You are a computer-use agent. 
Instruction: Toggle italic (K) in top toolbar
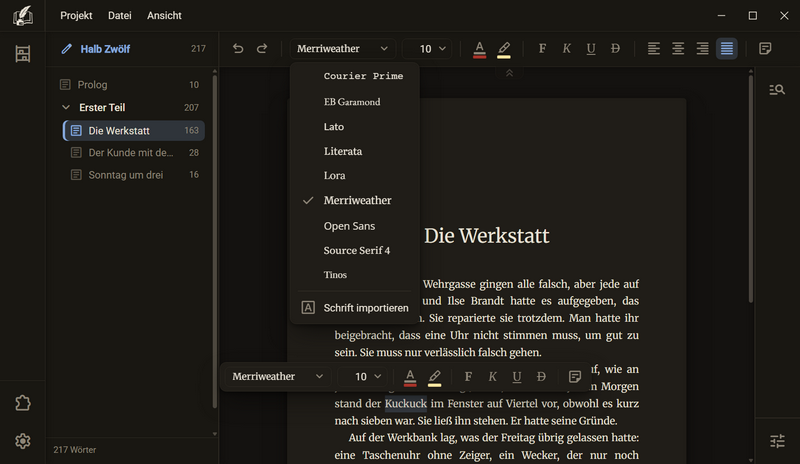coord(566,48)
